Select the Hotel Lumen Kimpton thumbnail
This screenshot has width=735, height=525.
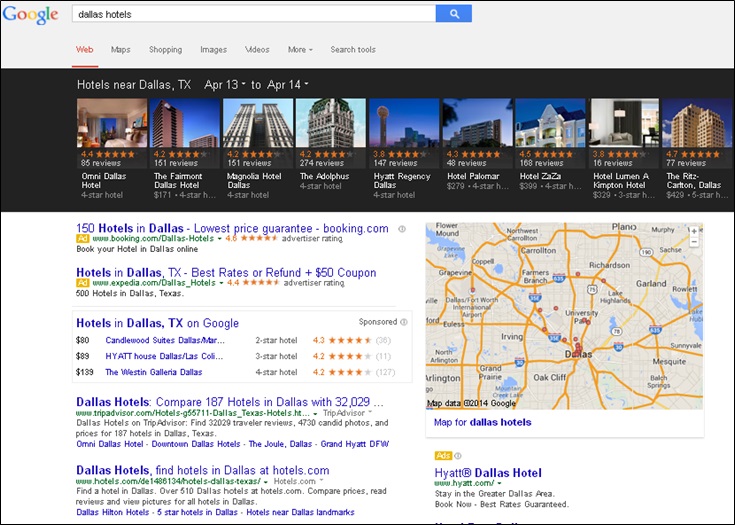[623, 123]
